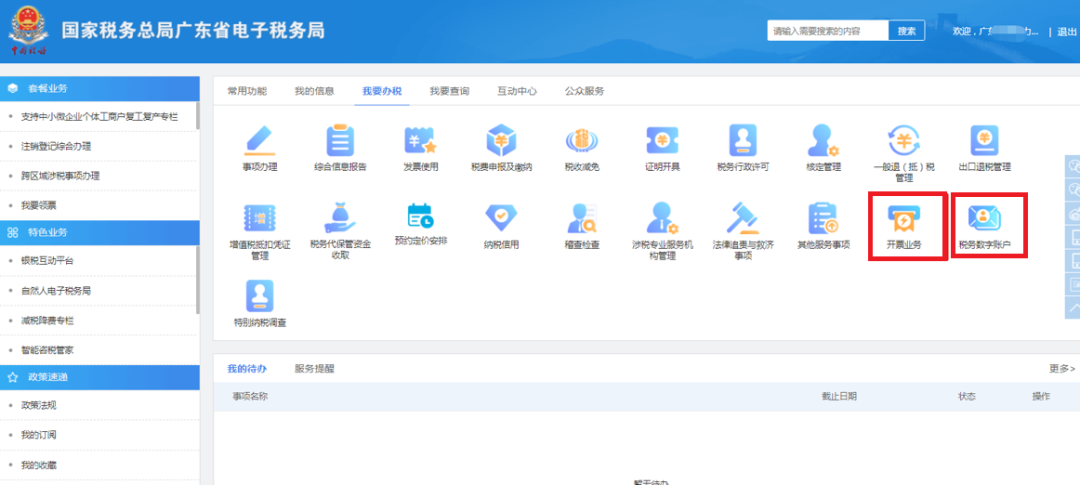The height and width of the screenshot is (485, 1080).
Task: Open 智能咨税管家 in the sidebar
Action: pyautogui.click(x=48, y=350)
